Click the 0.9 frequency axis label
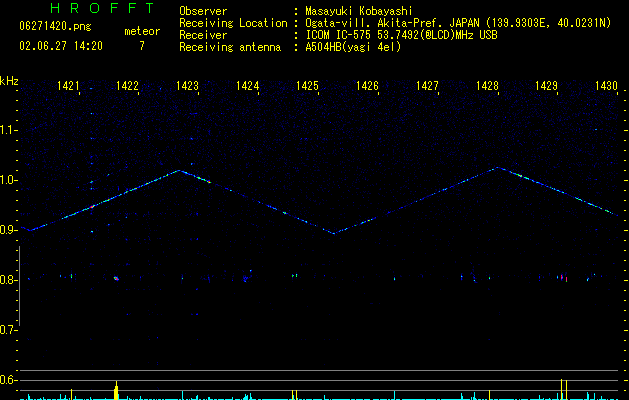This screenshot has height=400, width=629. coord(7,230)
